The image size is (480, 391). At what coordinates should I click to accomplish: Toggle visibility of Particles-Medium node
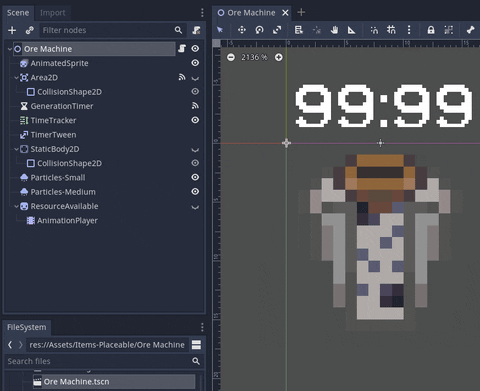pos(195,191)
